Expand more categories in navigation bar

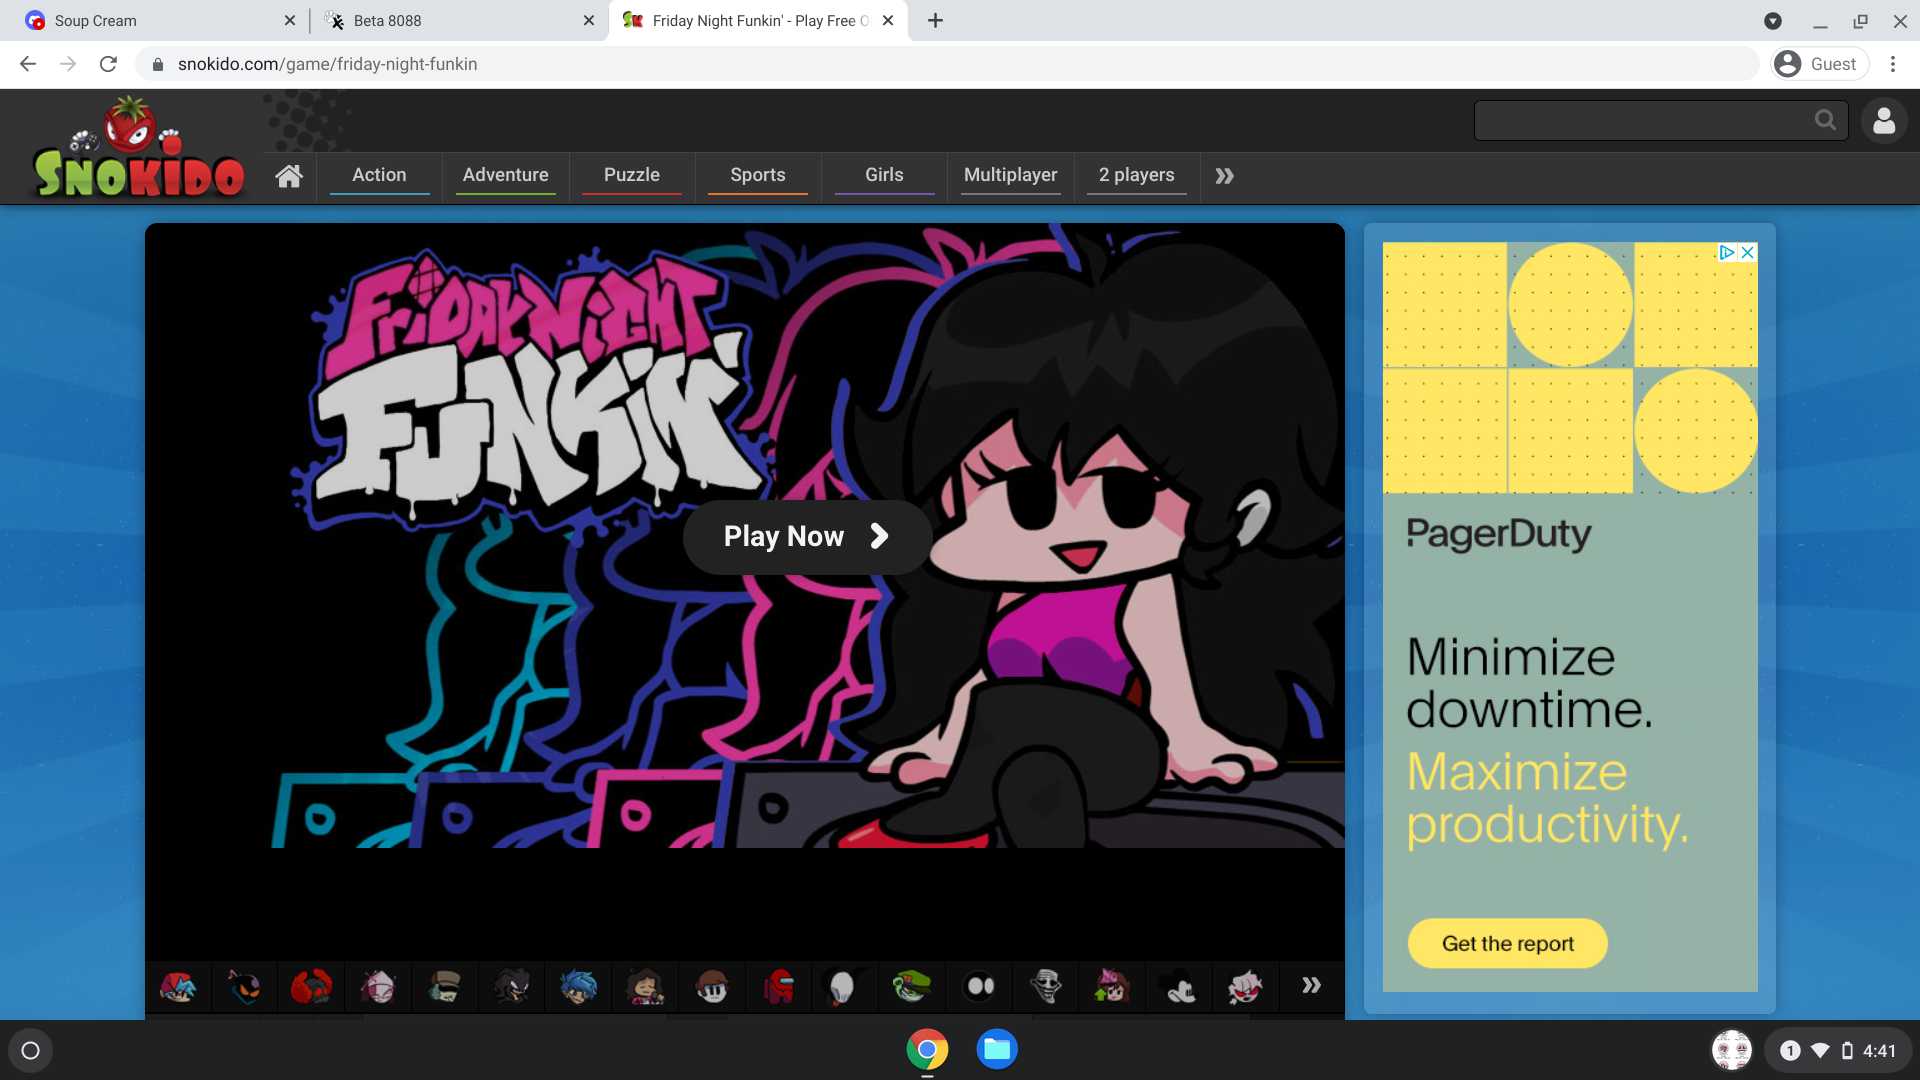tap(1224, 176)
